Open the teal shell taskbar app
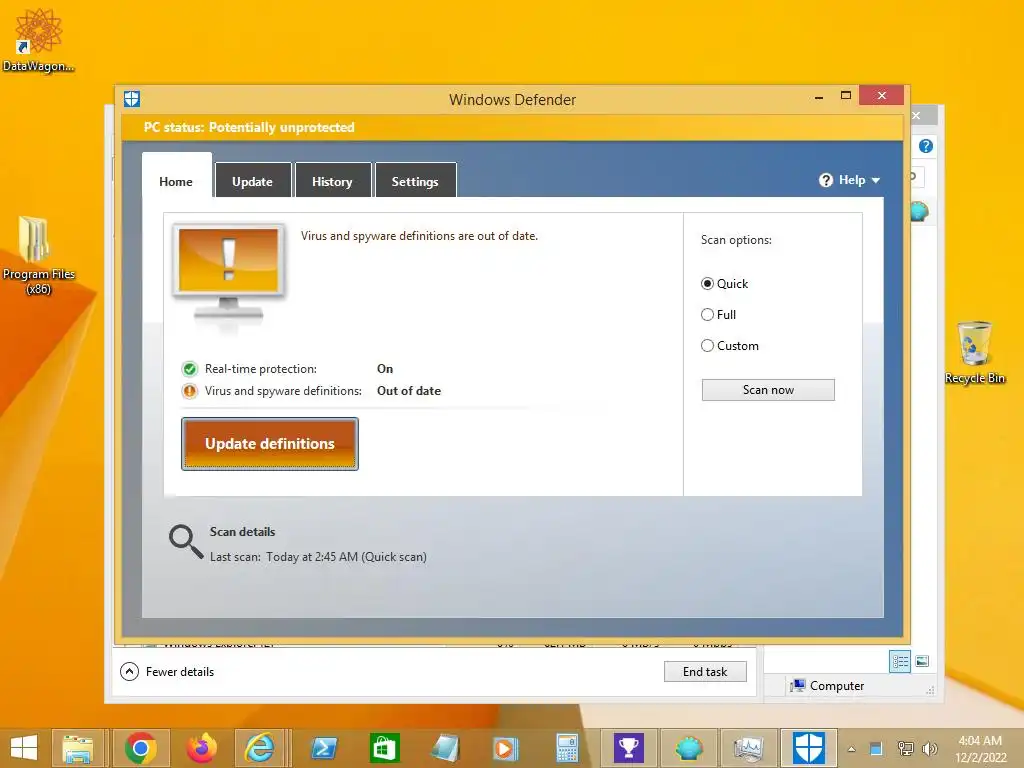 coord(689,748)
